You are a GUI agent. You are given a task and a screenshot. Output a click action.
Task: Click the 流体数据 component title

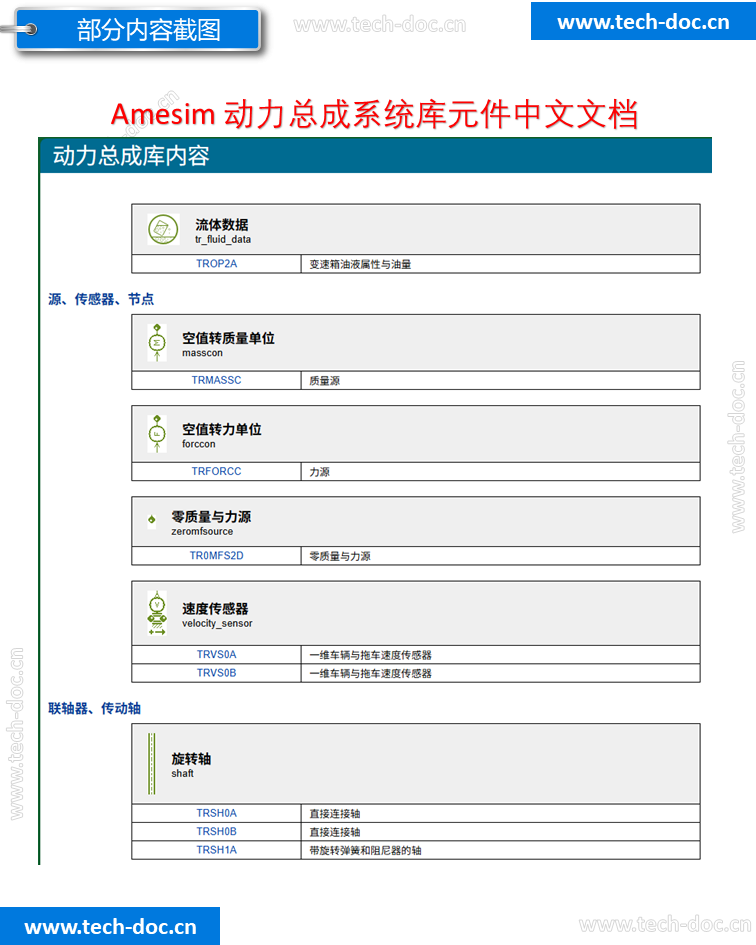click(x=221, y=225)
